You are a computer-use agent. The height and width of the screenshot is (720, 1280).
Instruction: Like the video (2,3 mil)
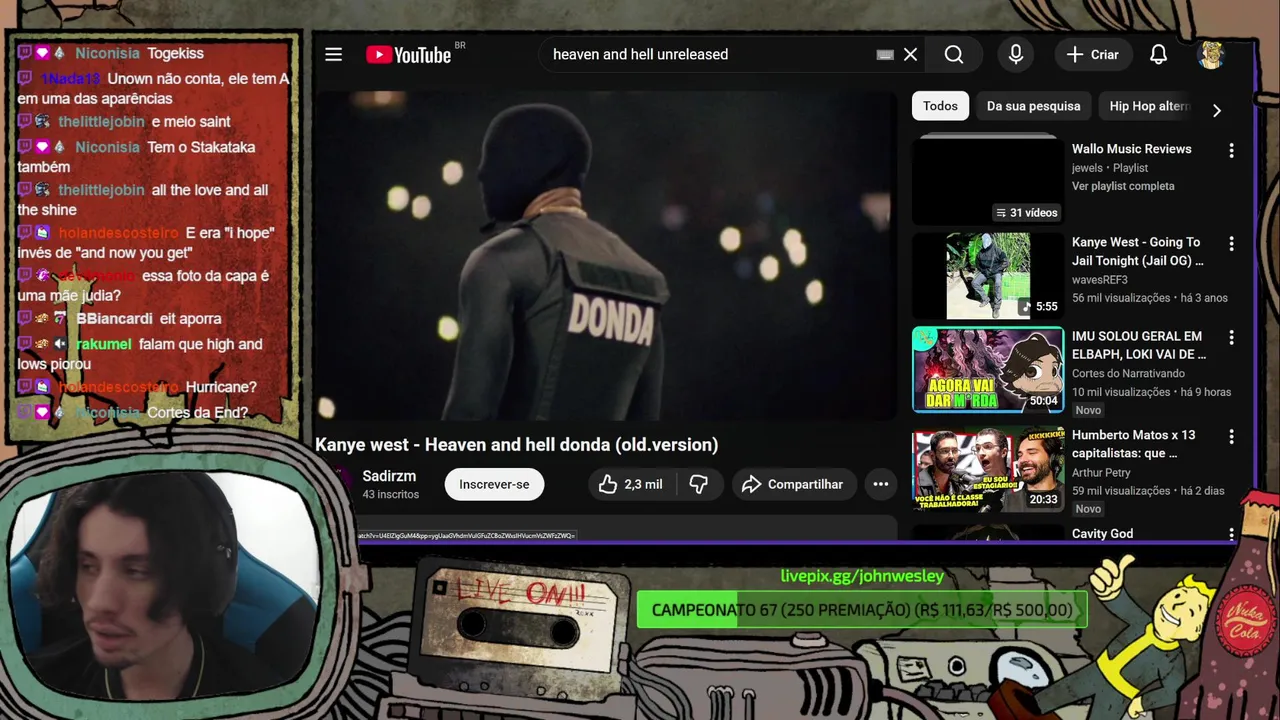click(630, 484)
